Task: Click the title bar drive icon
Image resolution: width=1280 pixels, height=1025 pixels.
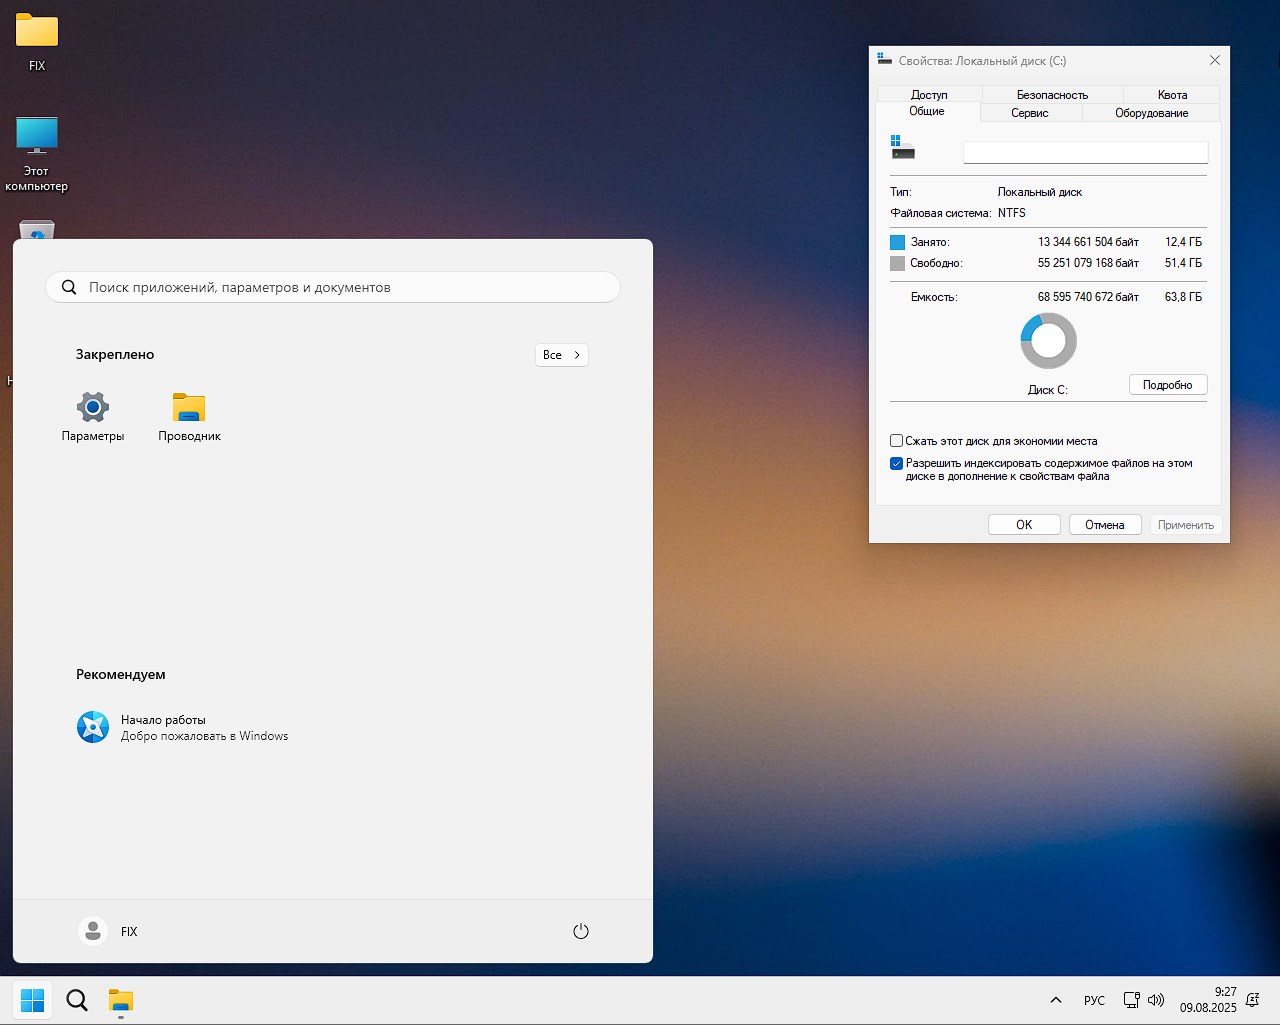Action: coord(884,60)
